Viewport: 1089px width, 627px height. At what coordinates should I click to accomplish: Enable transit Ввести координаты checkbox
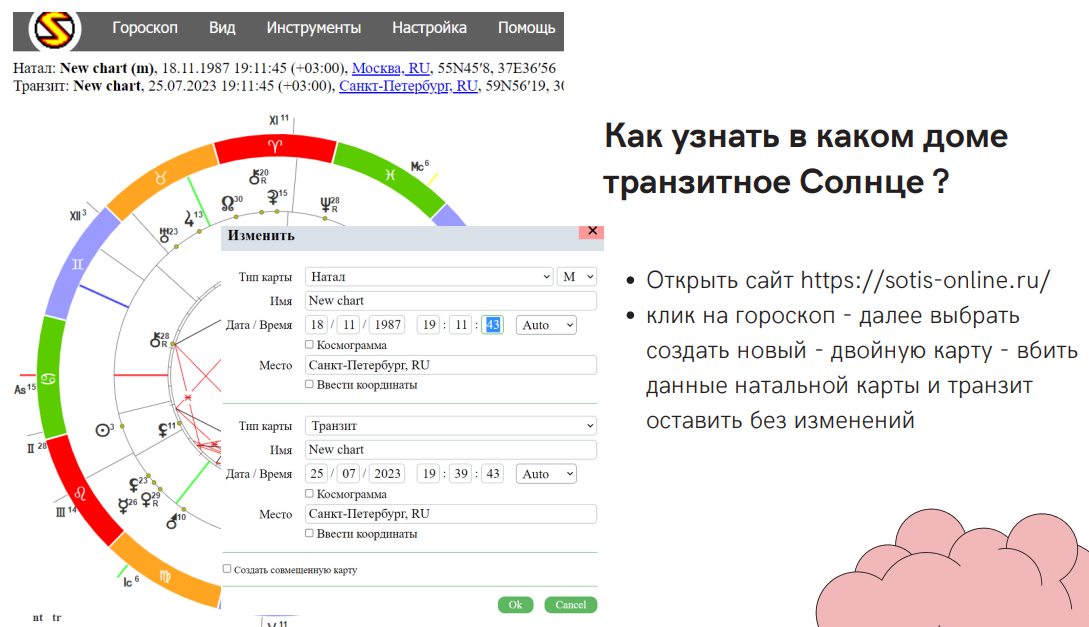click(x=309, y=533)
